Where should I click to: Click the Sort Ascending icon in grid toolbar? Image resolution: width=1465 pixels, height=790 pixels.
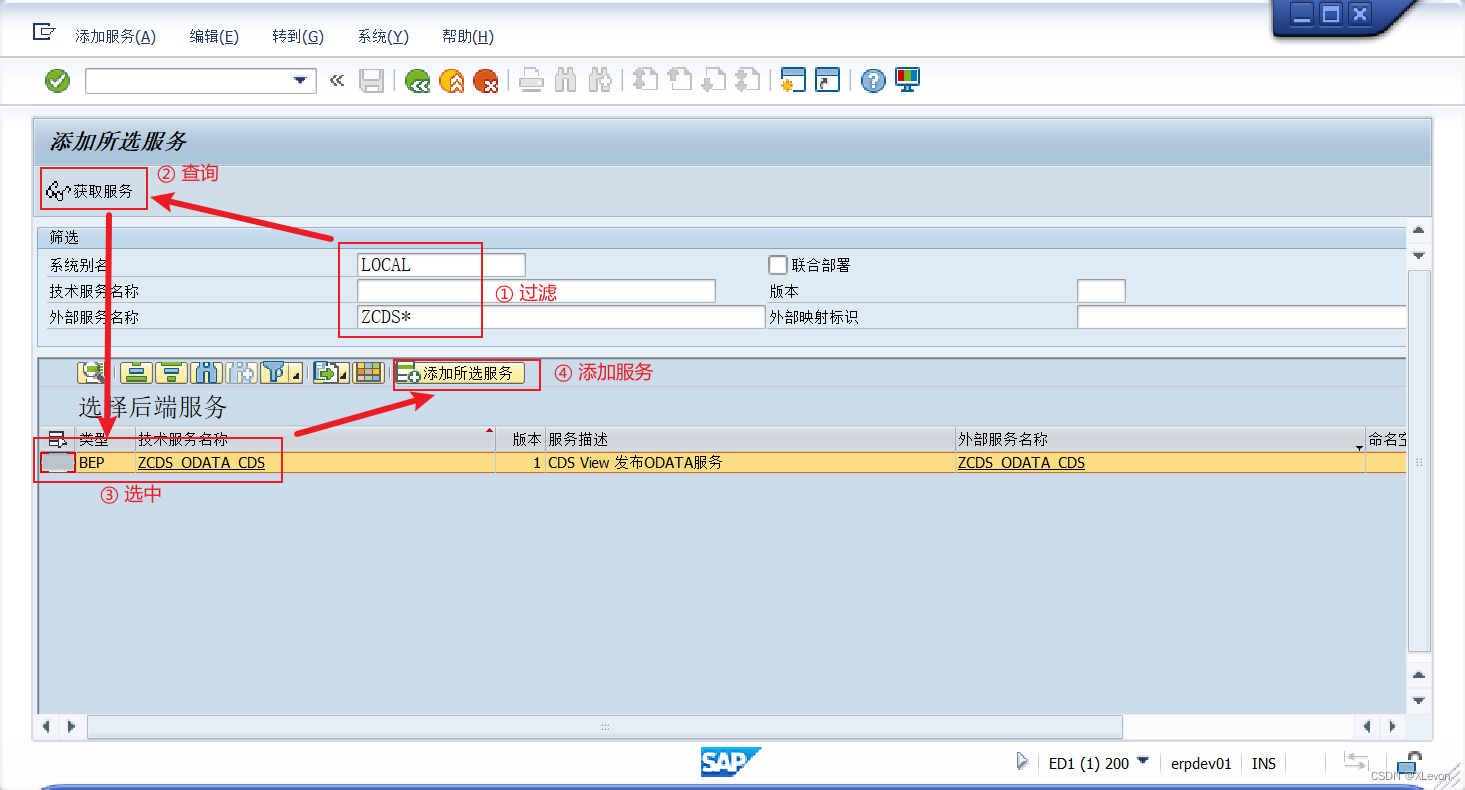pos(138,373)
